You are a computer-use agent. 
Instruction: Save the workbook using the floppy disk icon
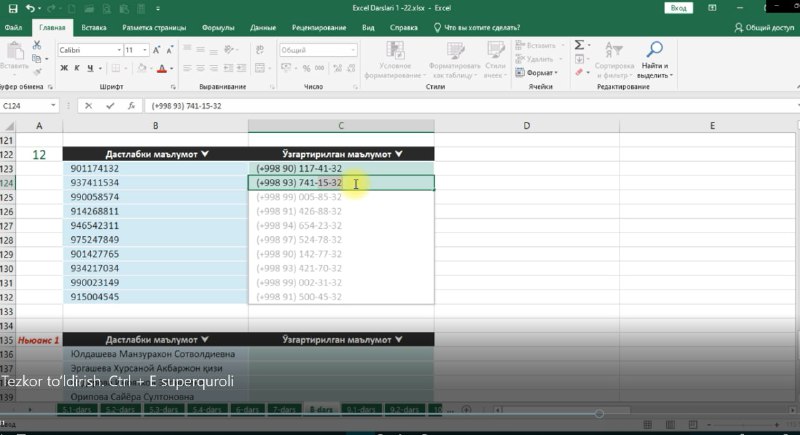point(13,8)
